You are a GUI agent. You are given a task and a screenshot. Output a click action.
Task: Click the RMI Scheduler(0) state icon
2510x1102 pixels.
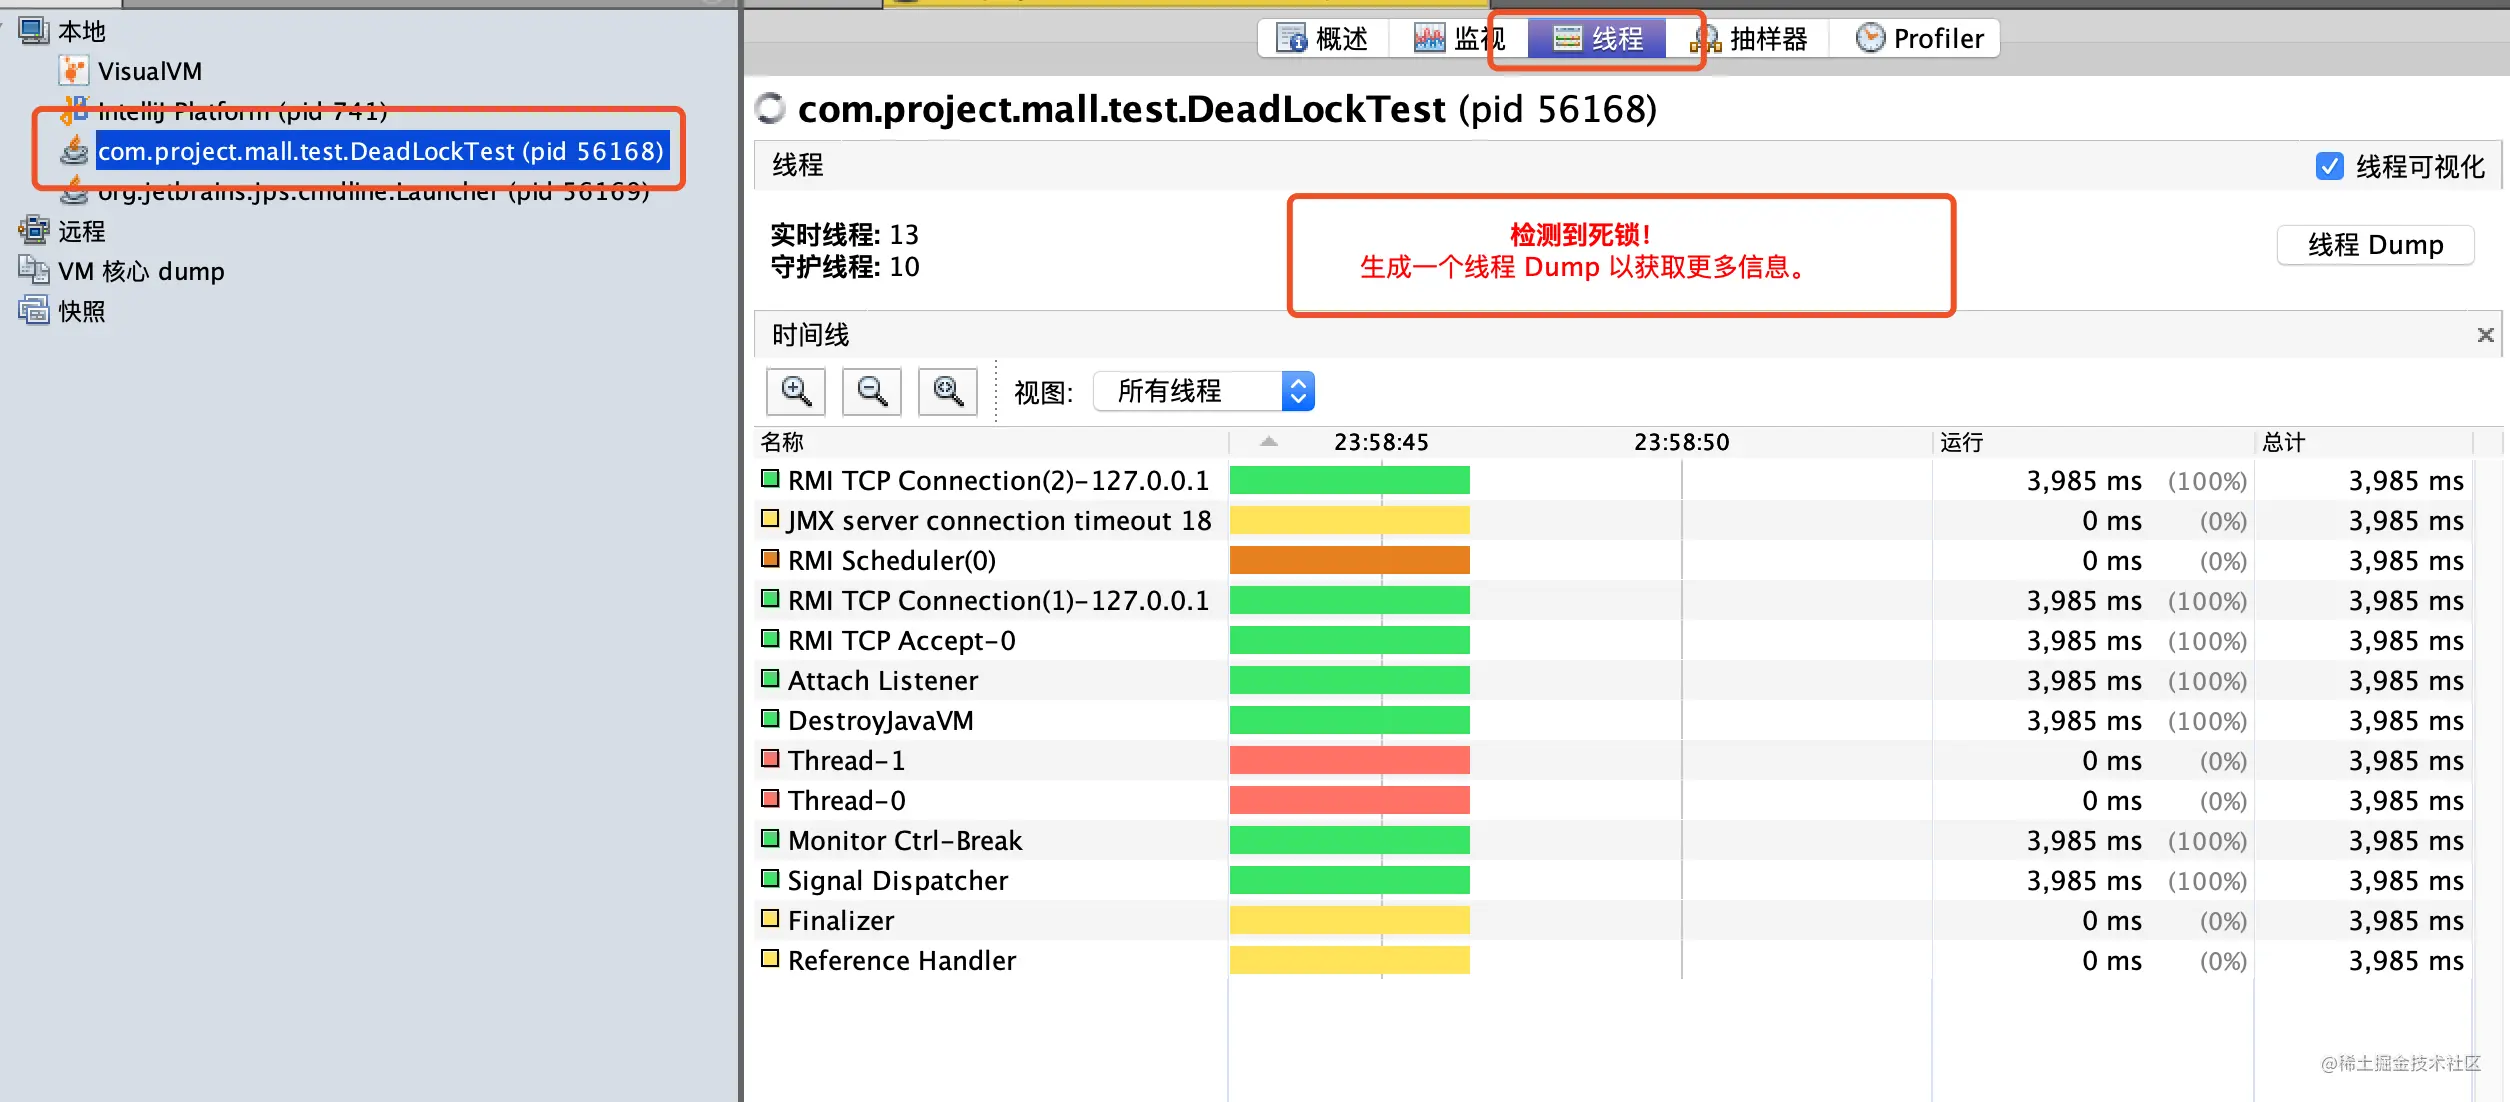[770, 559]
